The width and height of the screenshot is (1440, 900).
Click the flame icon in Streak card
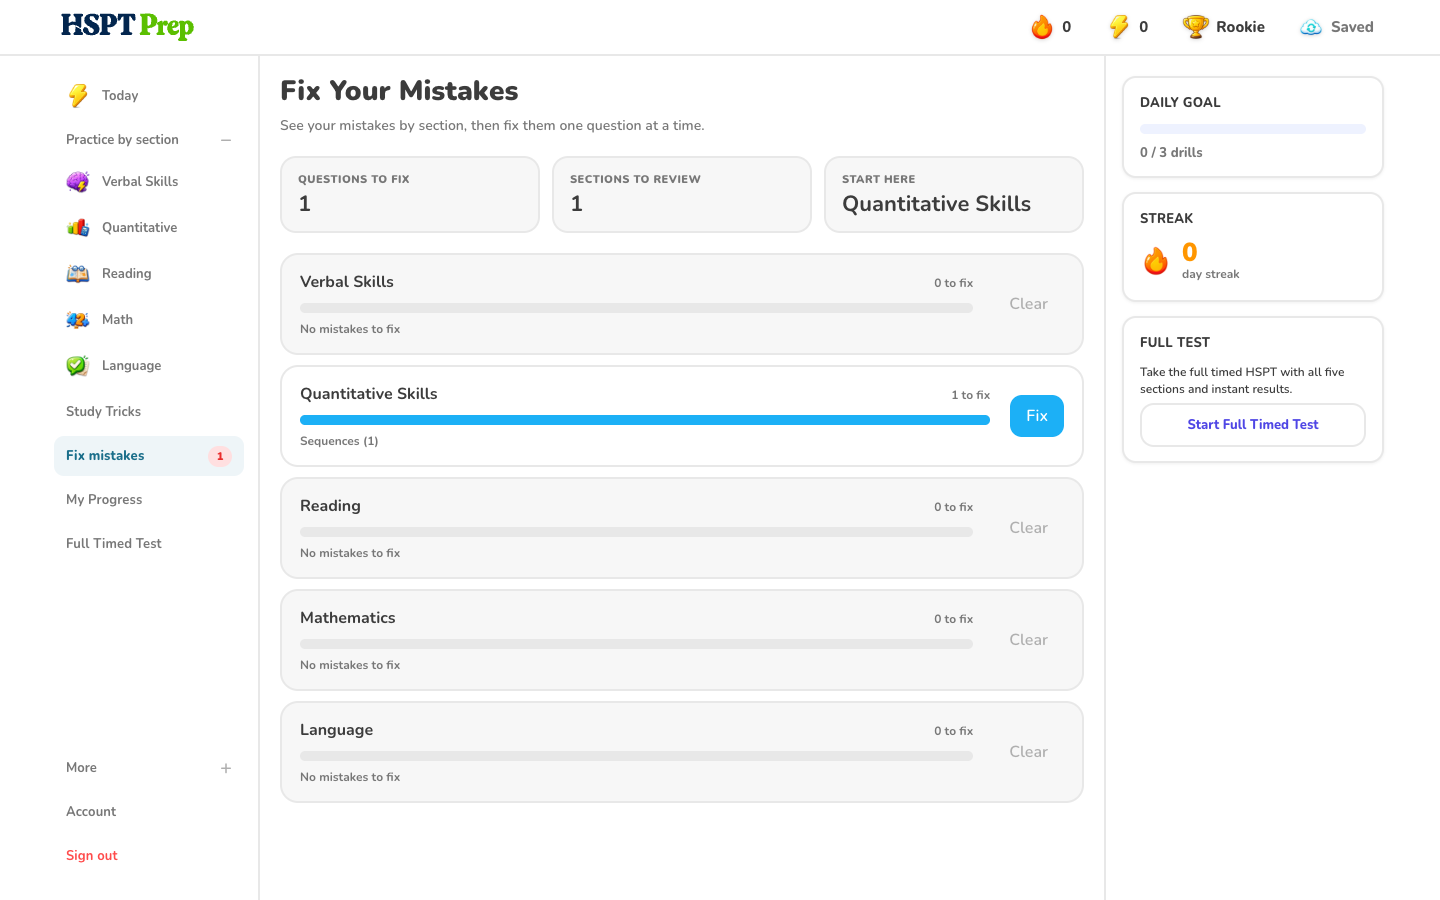[1156, 261]
